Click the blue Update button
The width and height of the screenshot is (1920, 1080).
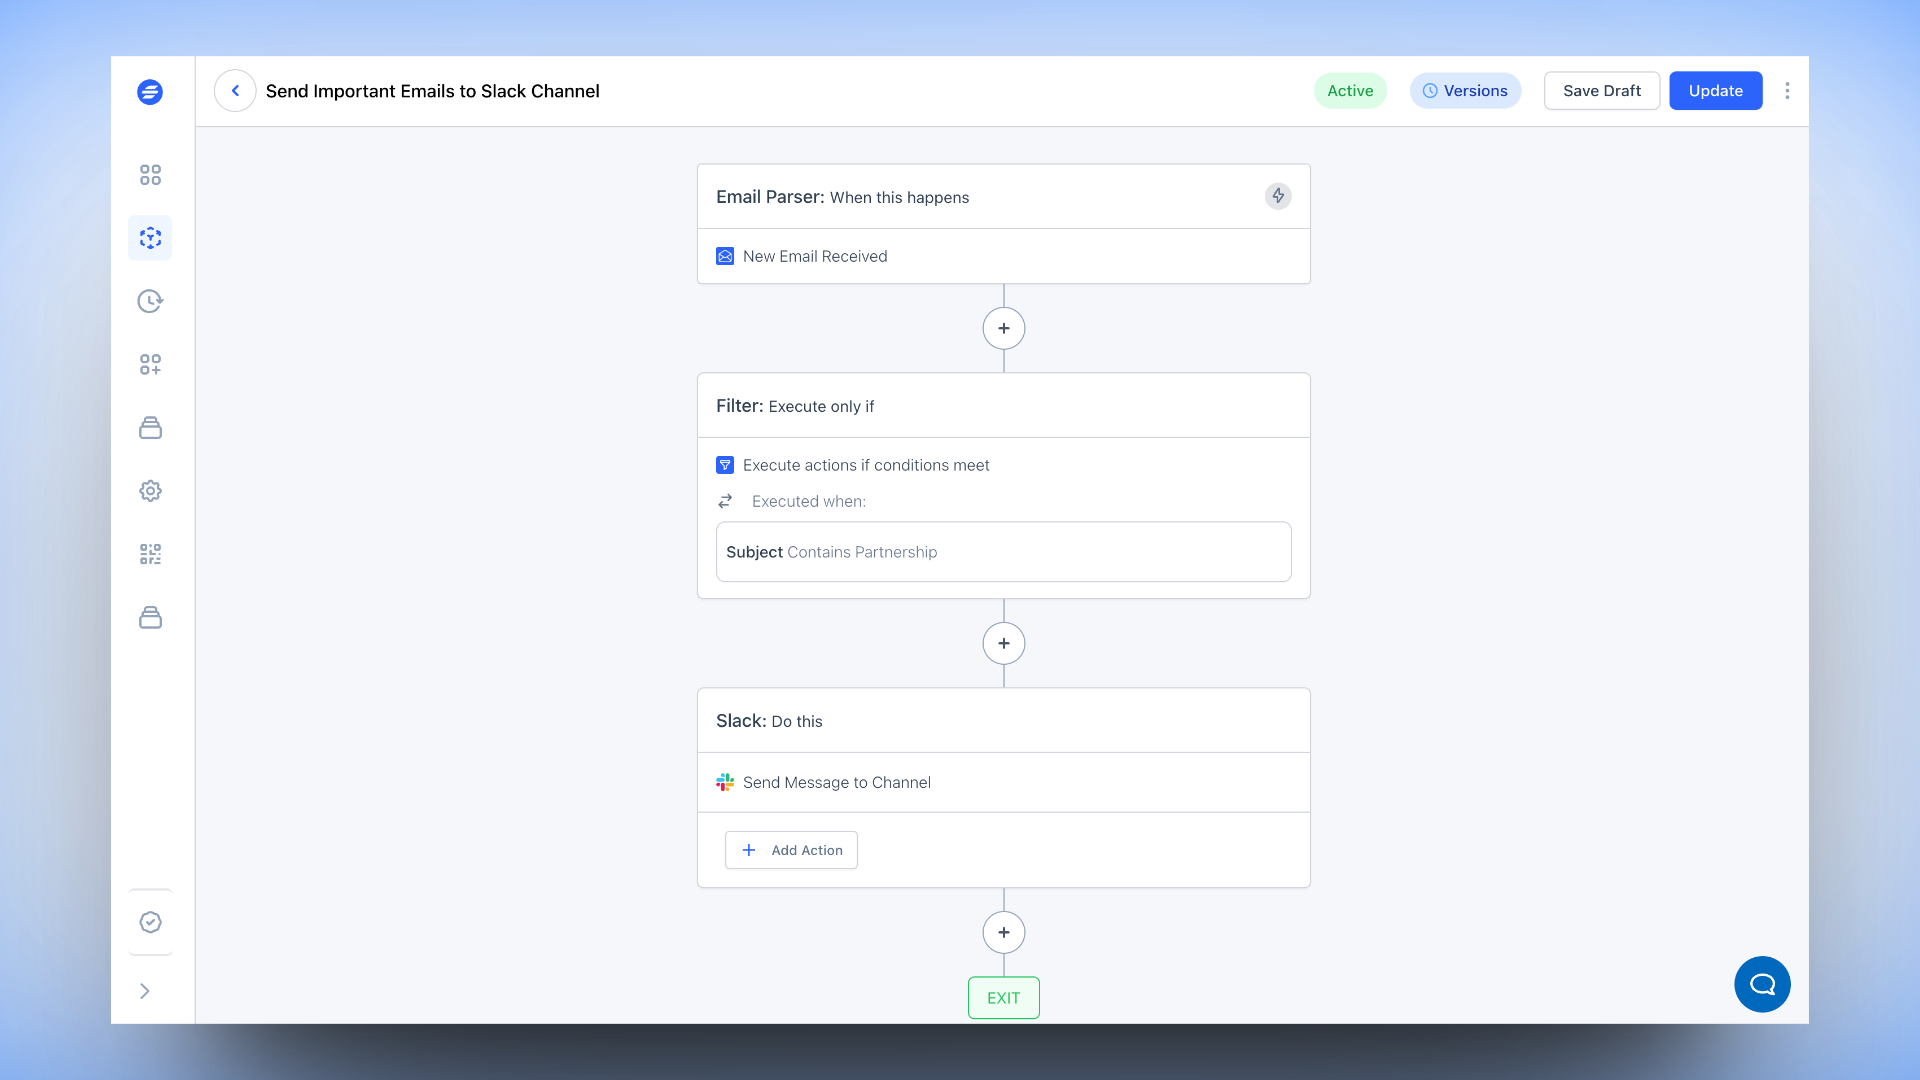pyautogui.click(x=1715, y=91)
